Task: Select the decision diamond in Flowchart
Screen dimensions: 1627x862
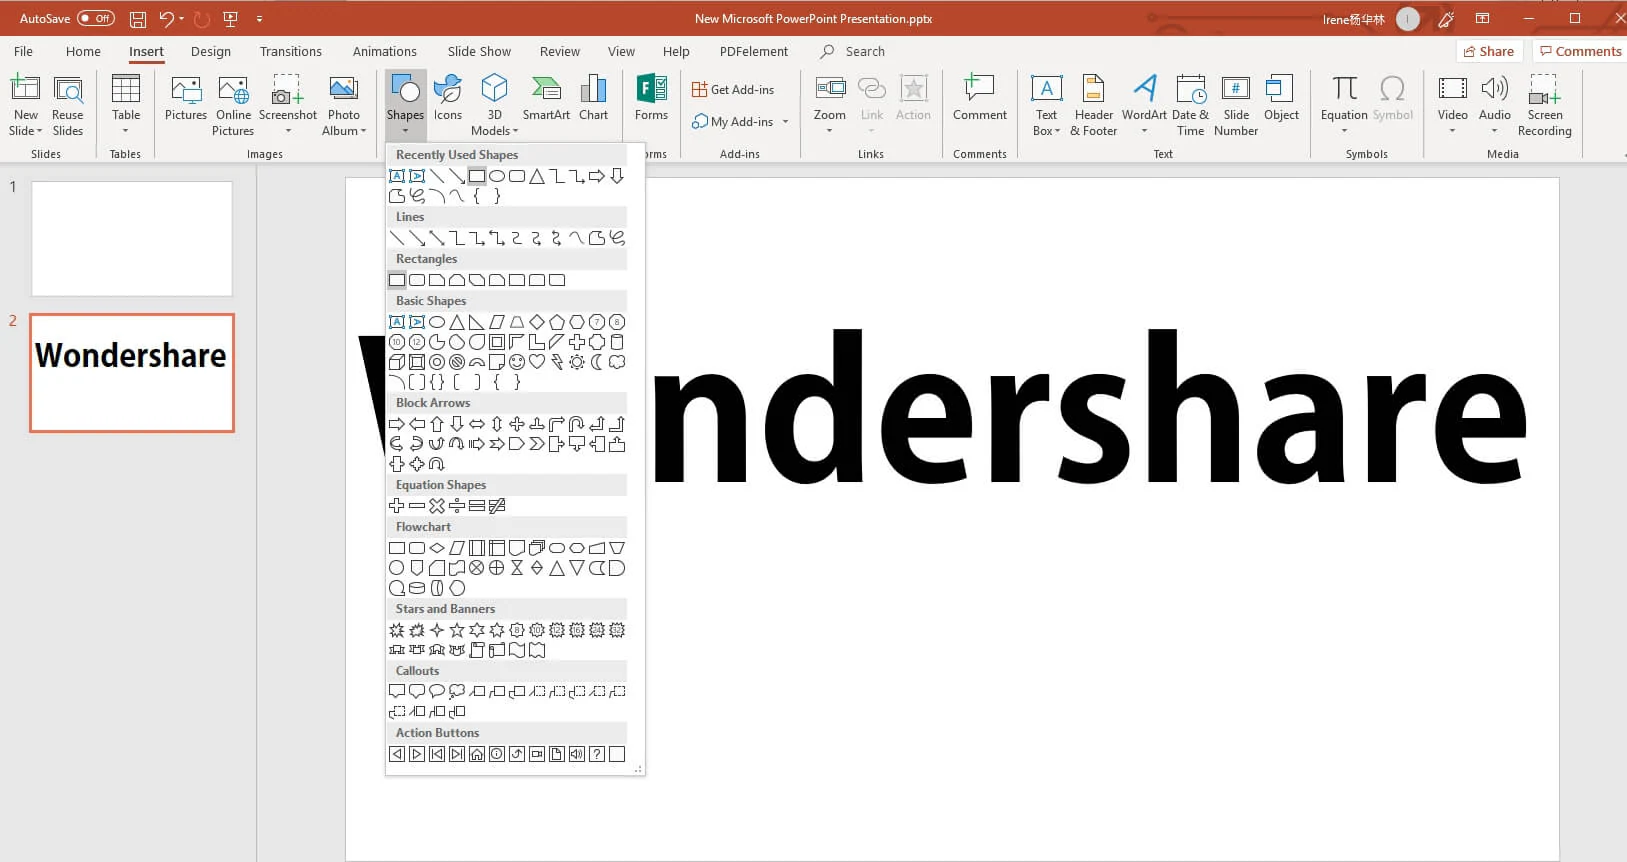Action: 437,548
